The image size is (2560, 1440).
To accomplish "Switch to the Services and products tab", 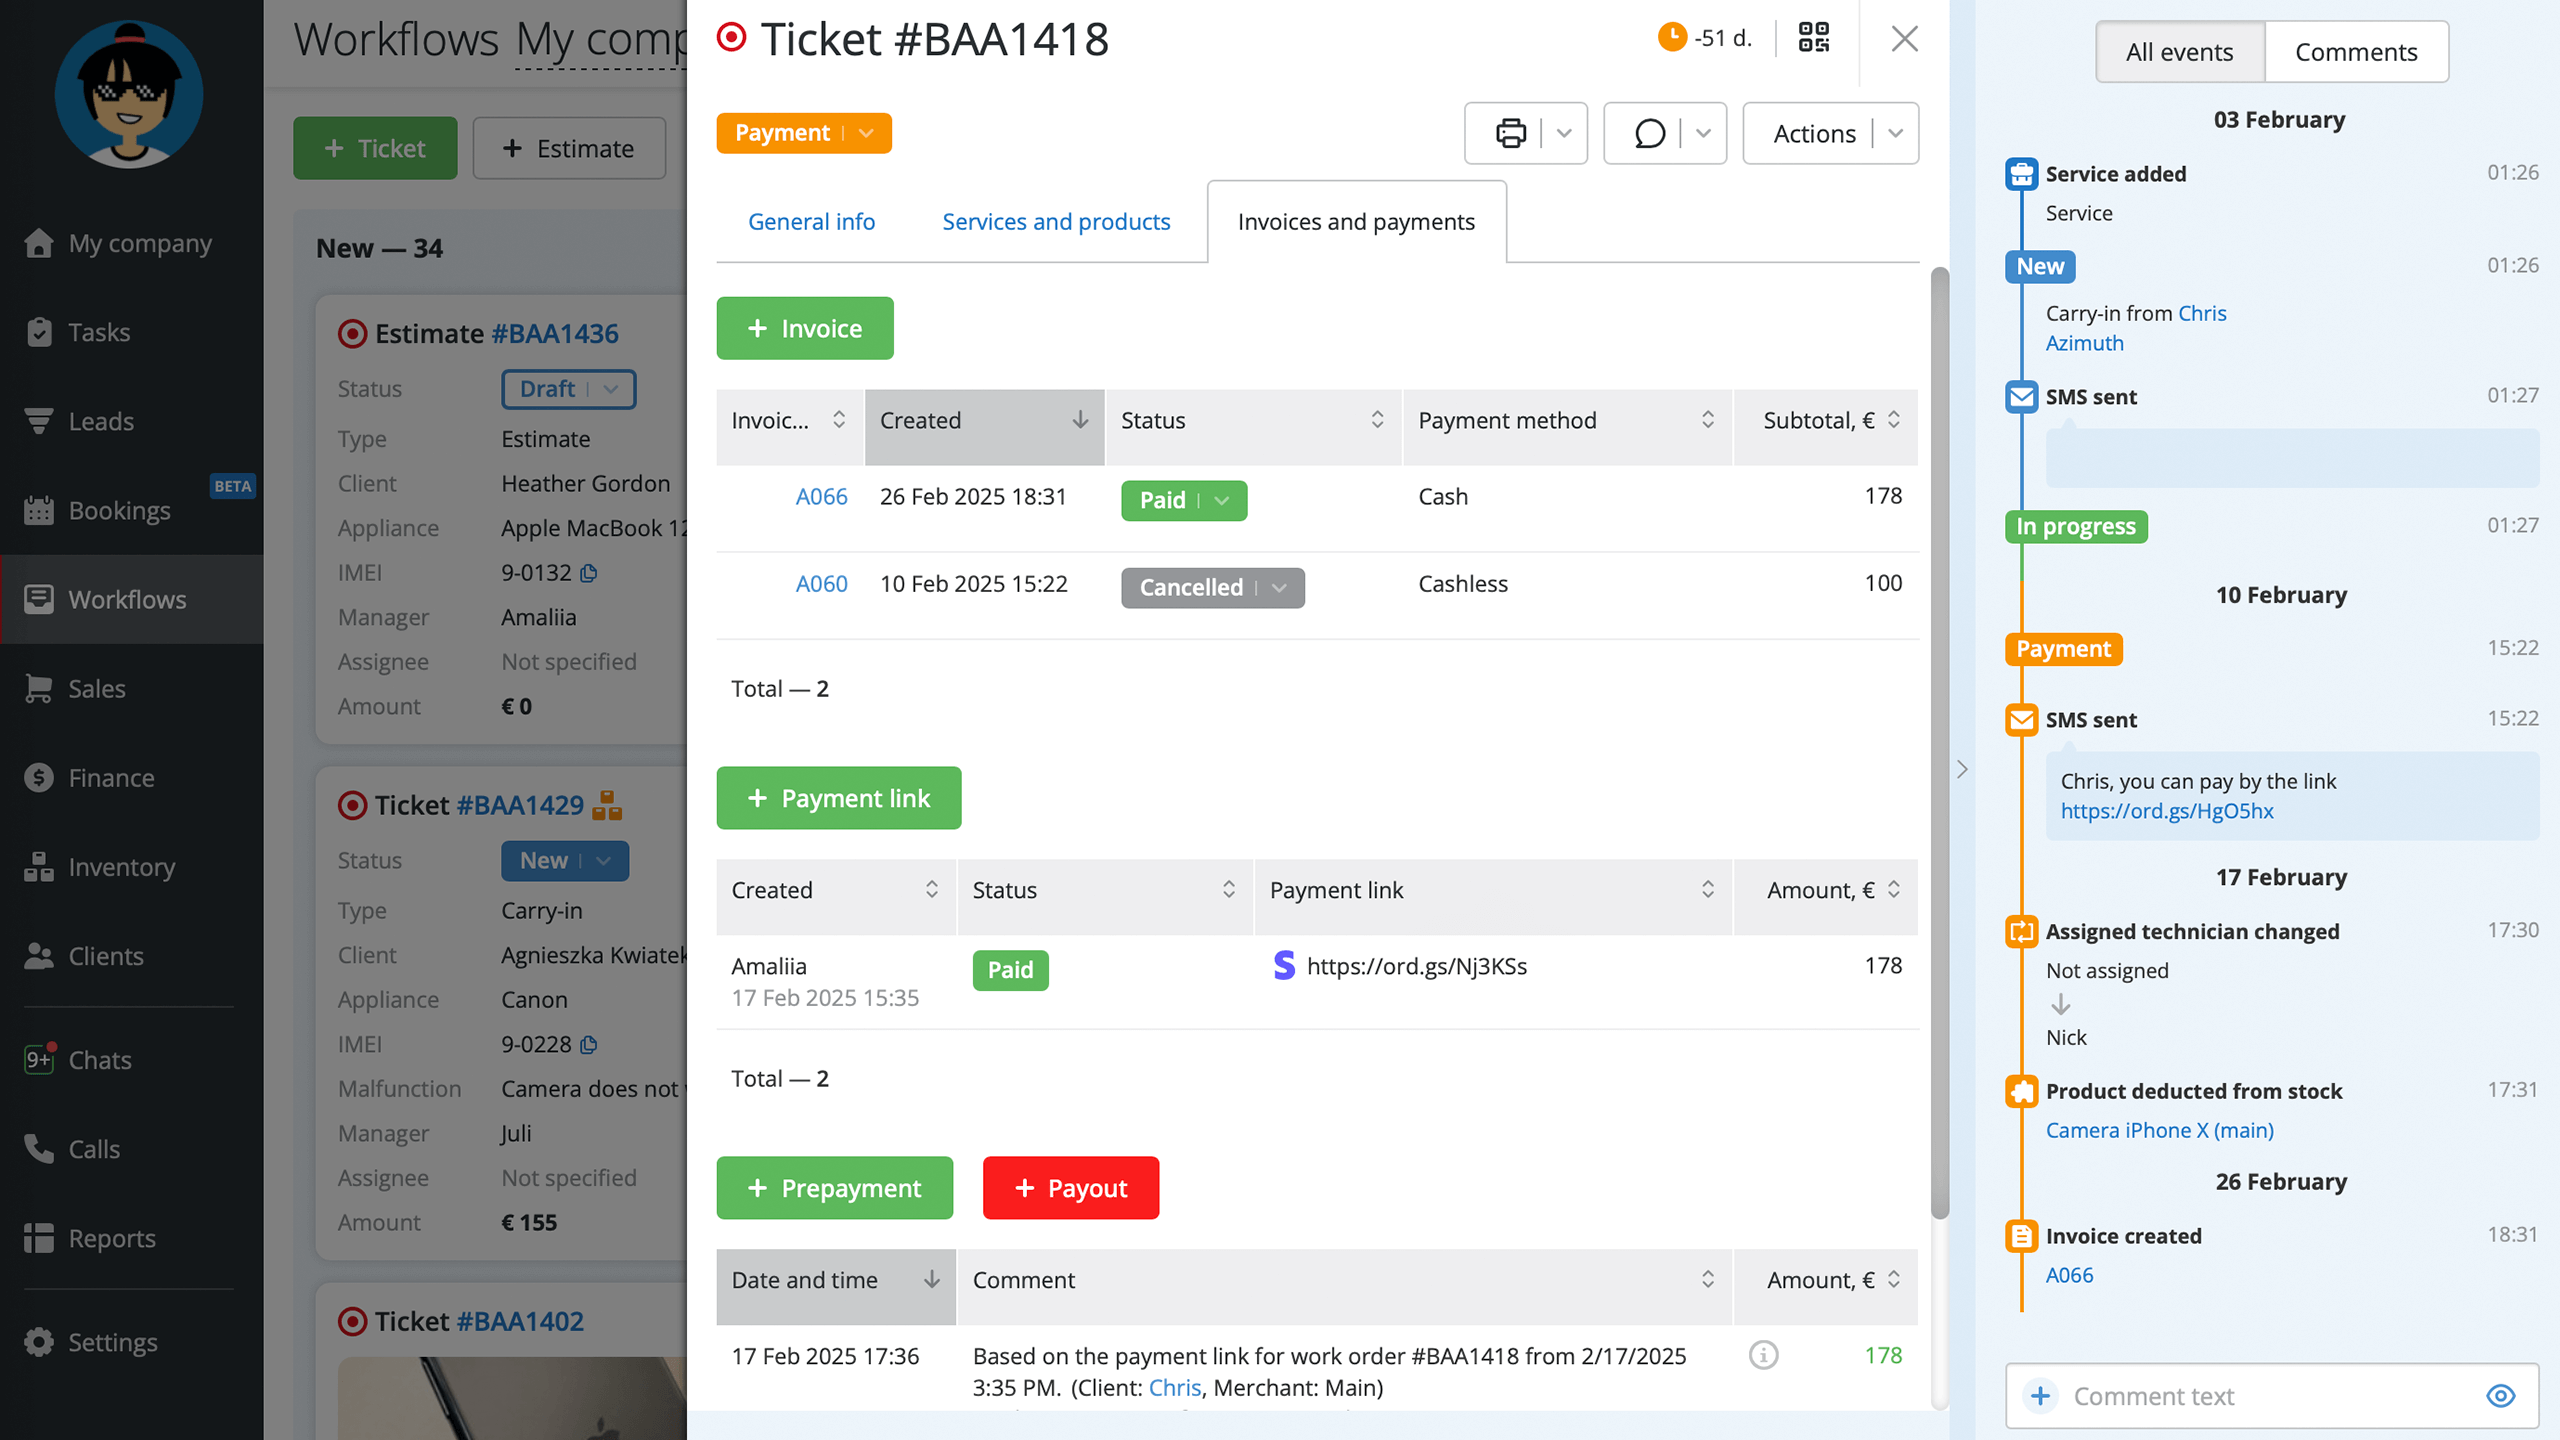I will coord(1056,221).
